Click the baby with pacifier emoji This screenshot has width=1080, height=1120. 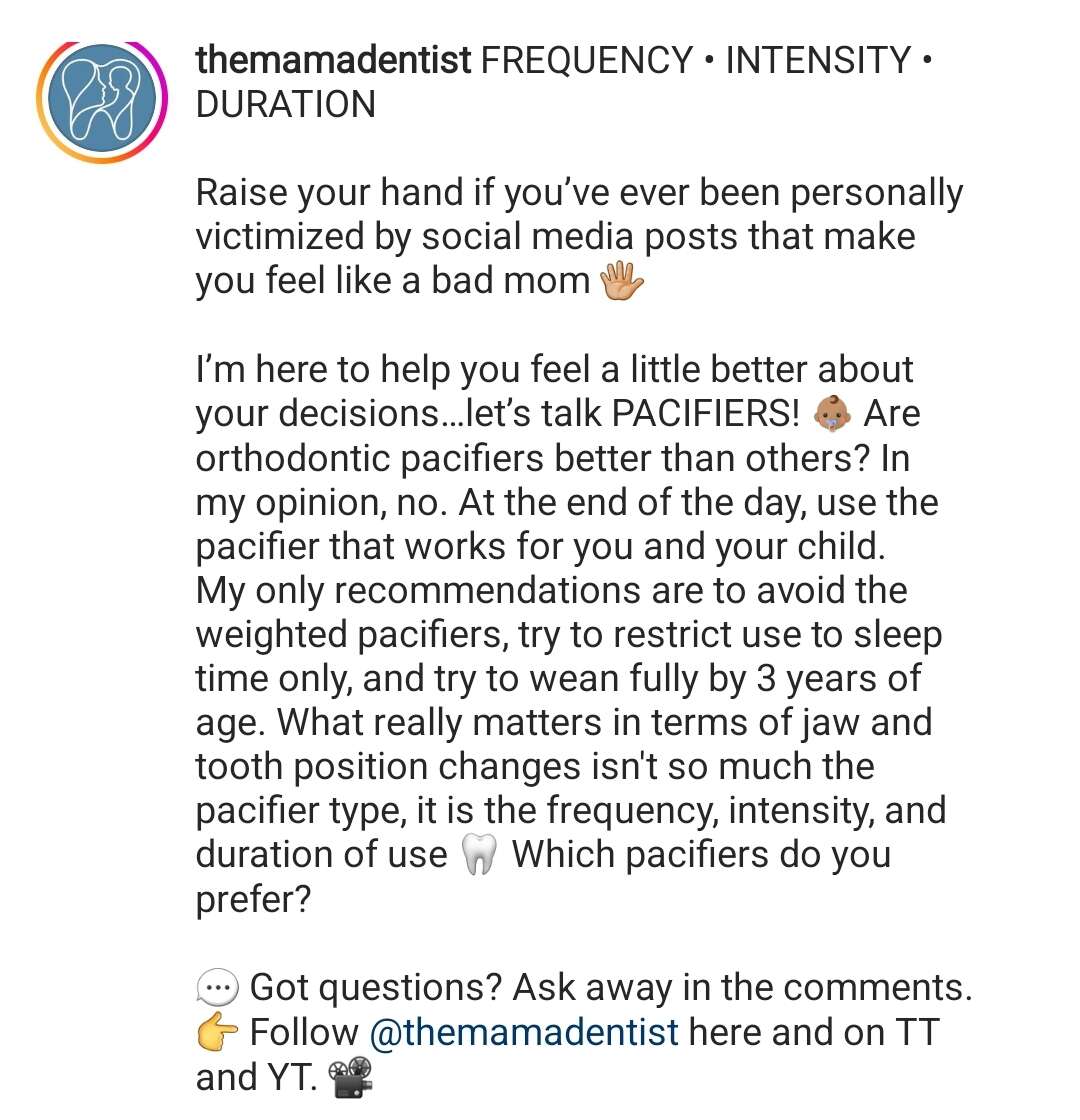tap(832, 413)
